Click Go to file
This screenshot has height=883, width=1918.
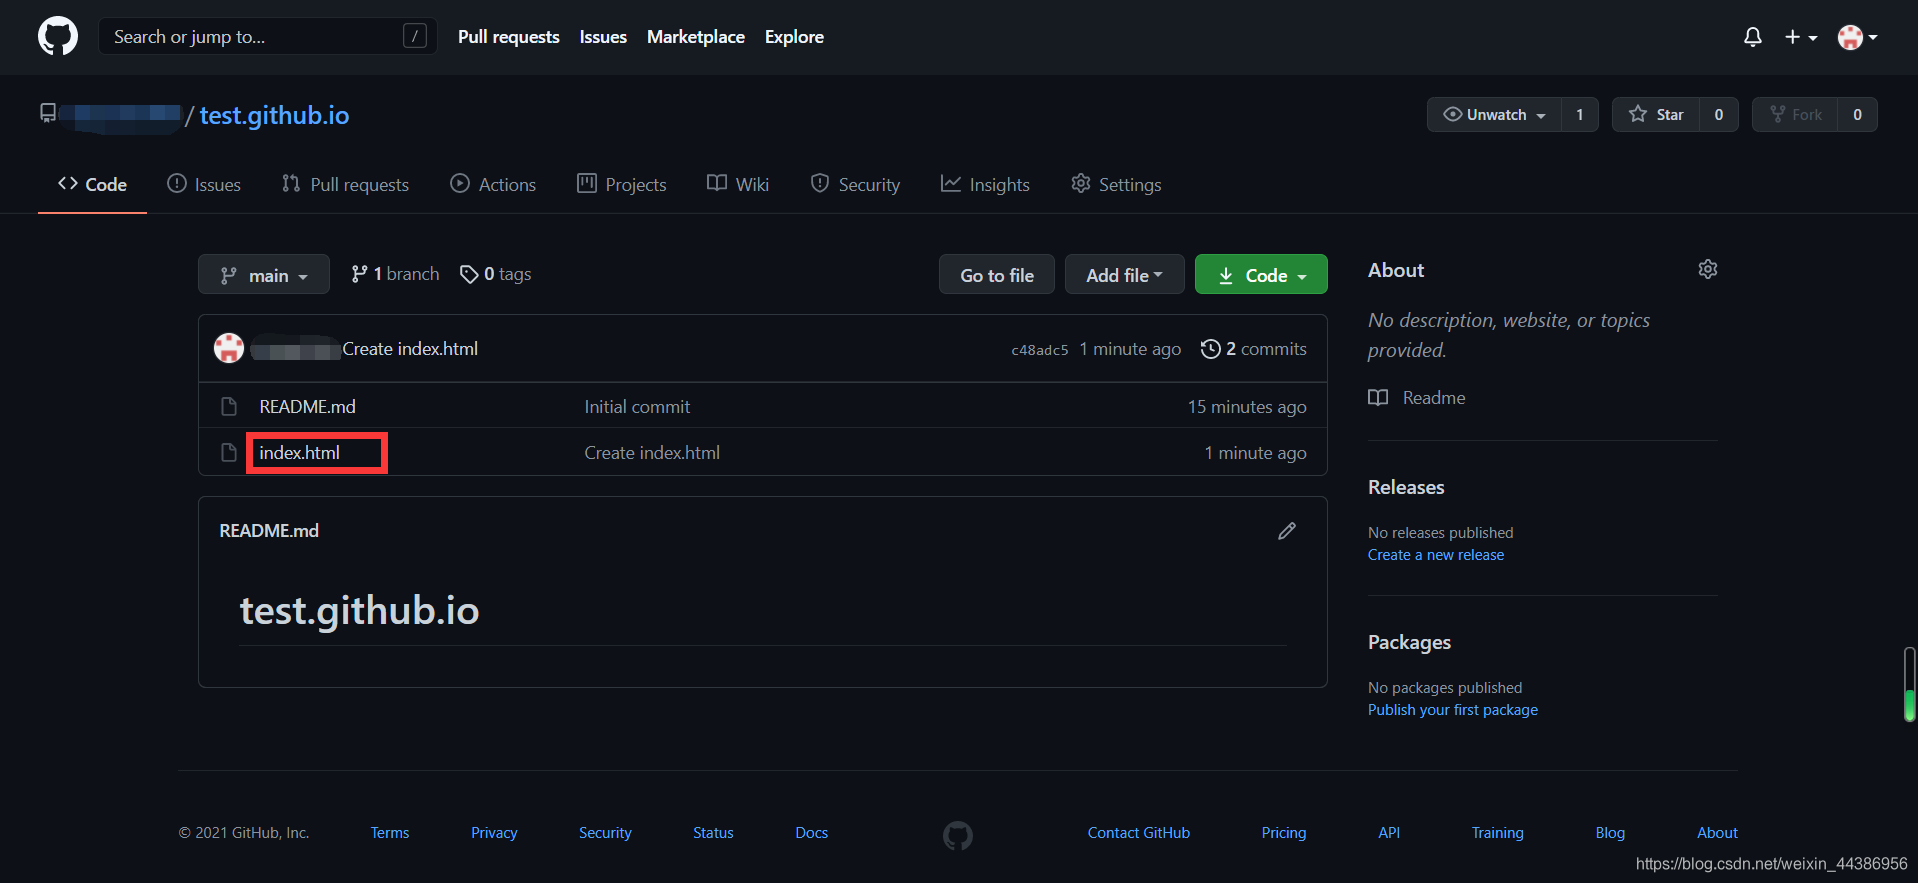click(997, 275)
